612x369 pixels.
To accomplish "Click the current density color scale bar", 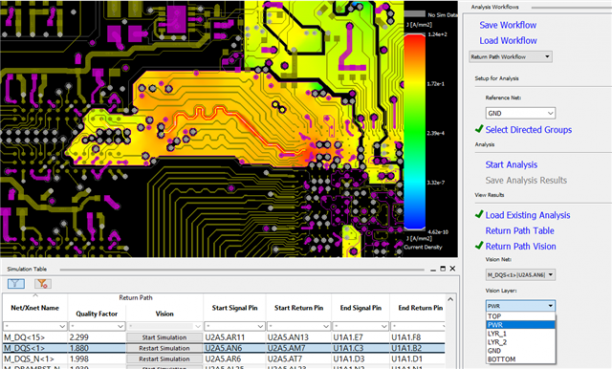I will tap(414, 132).
